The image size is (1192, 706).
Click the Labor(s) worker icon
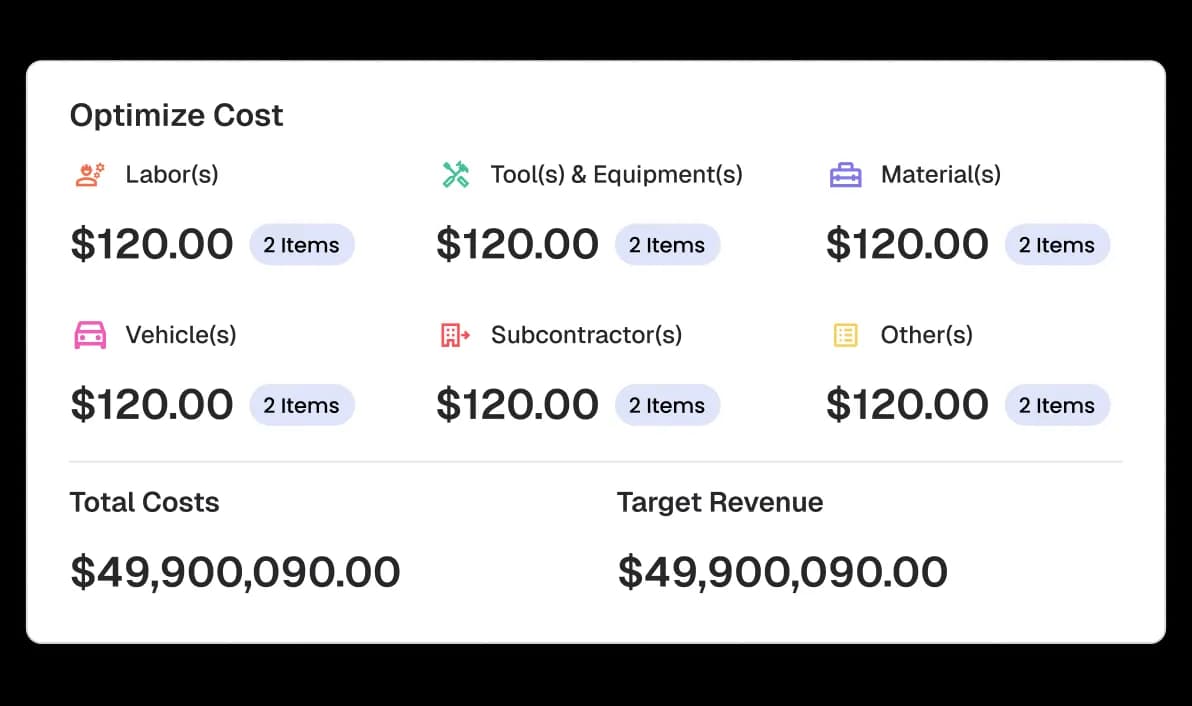coord(90,175)
